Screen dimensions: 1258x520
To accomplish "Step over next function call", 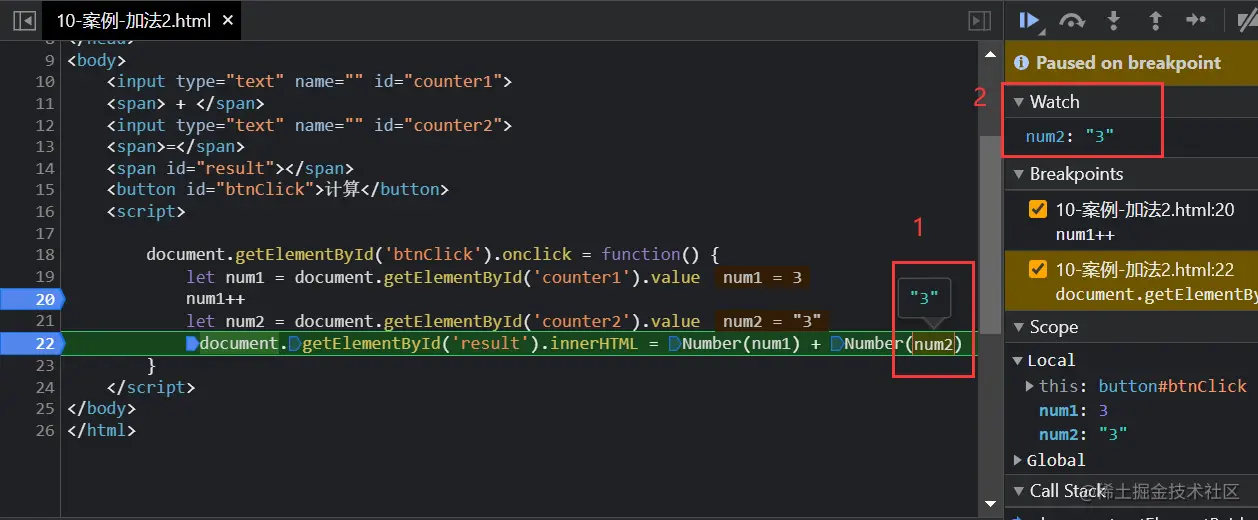I will [x=1072, y=20].
